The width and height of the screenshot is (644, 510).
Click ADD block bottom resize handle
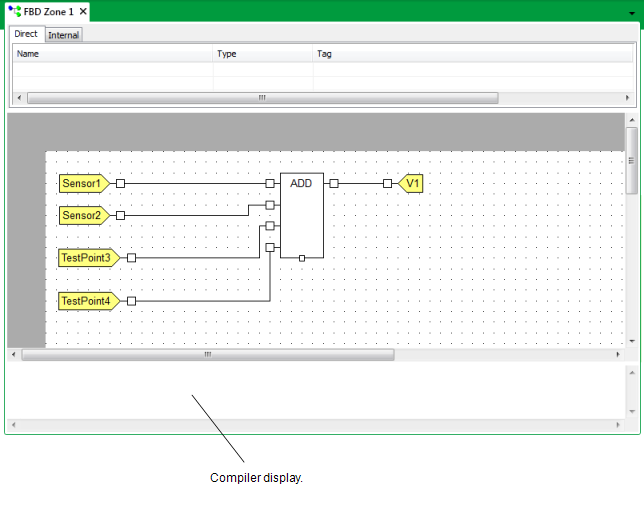(x=302, y=258)
